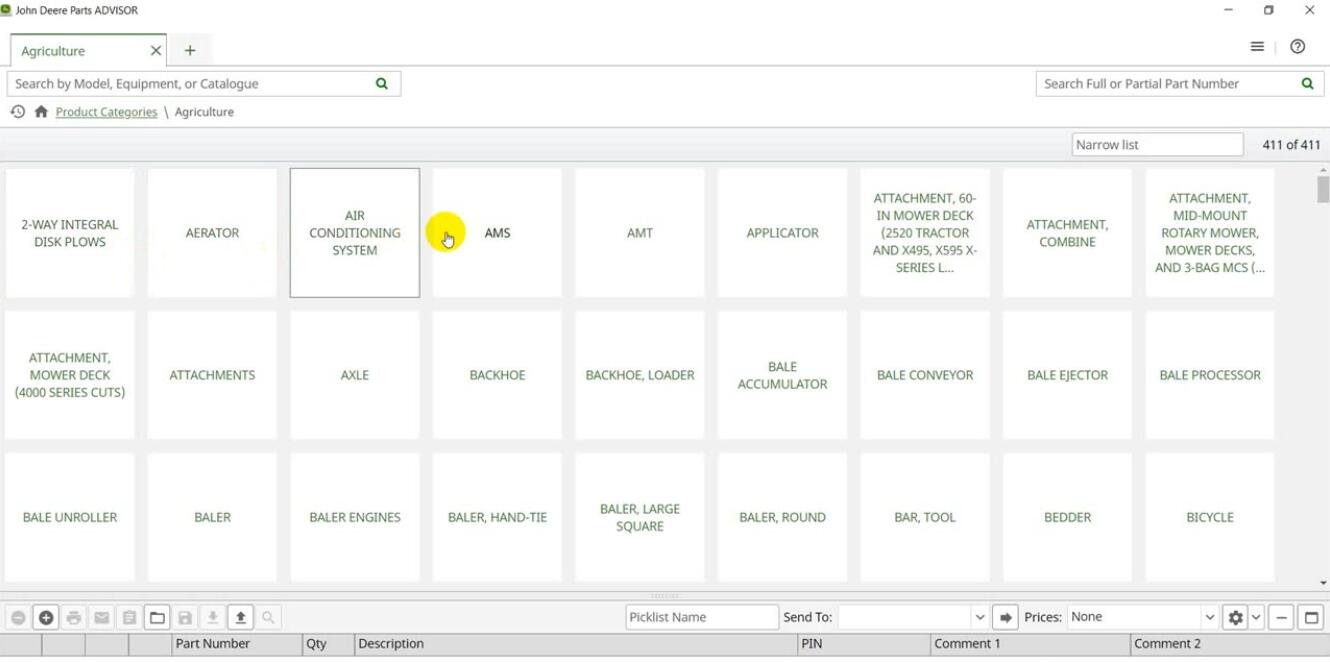
Task: Select the BALE UNROLLER tile
Action: [x=70, y=517]
